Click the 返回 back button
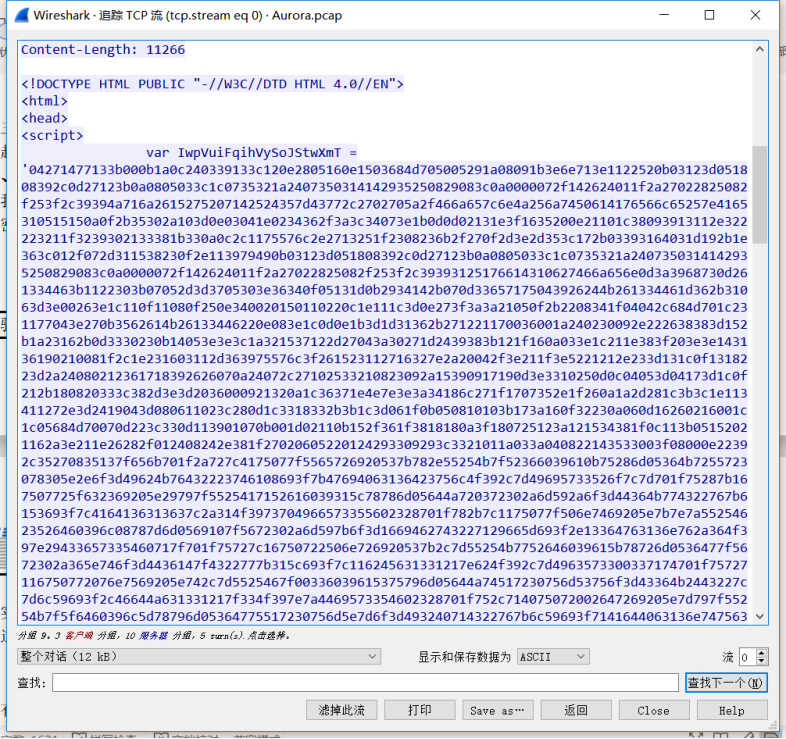The width and height of the screenshot is (786, 739). coord(575,710)
